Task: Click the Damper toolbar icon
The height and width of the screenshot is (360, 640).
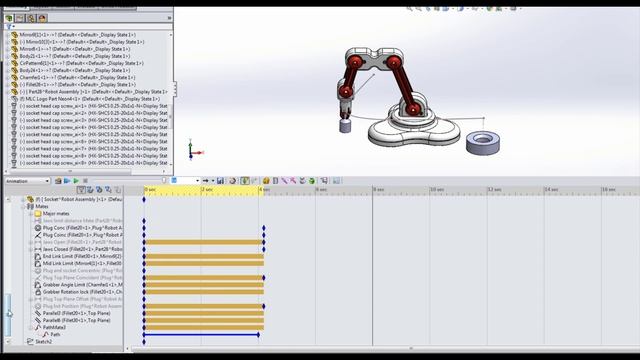Action: click(284, 180)
